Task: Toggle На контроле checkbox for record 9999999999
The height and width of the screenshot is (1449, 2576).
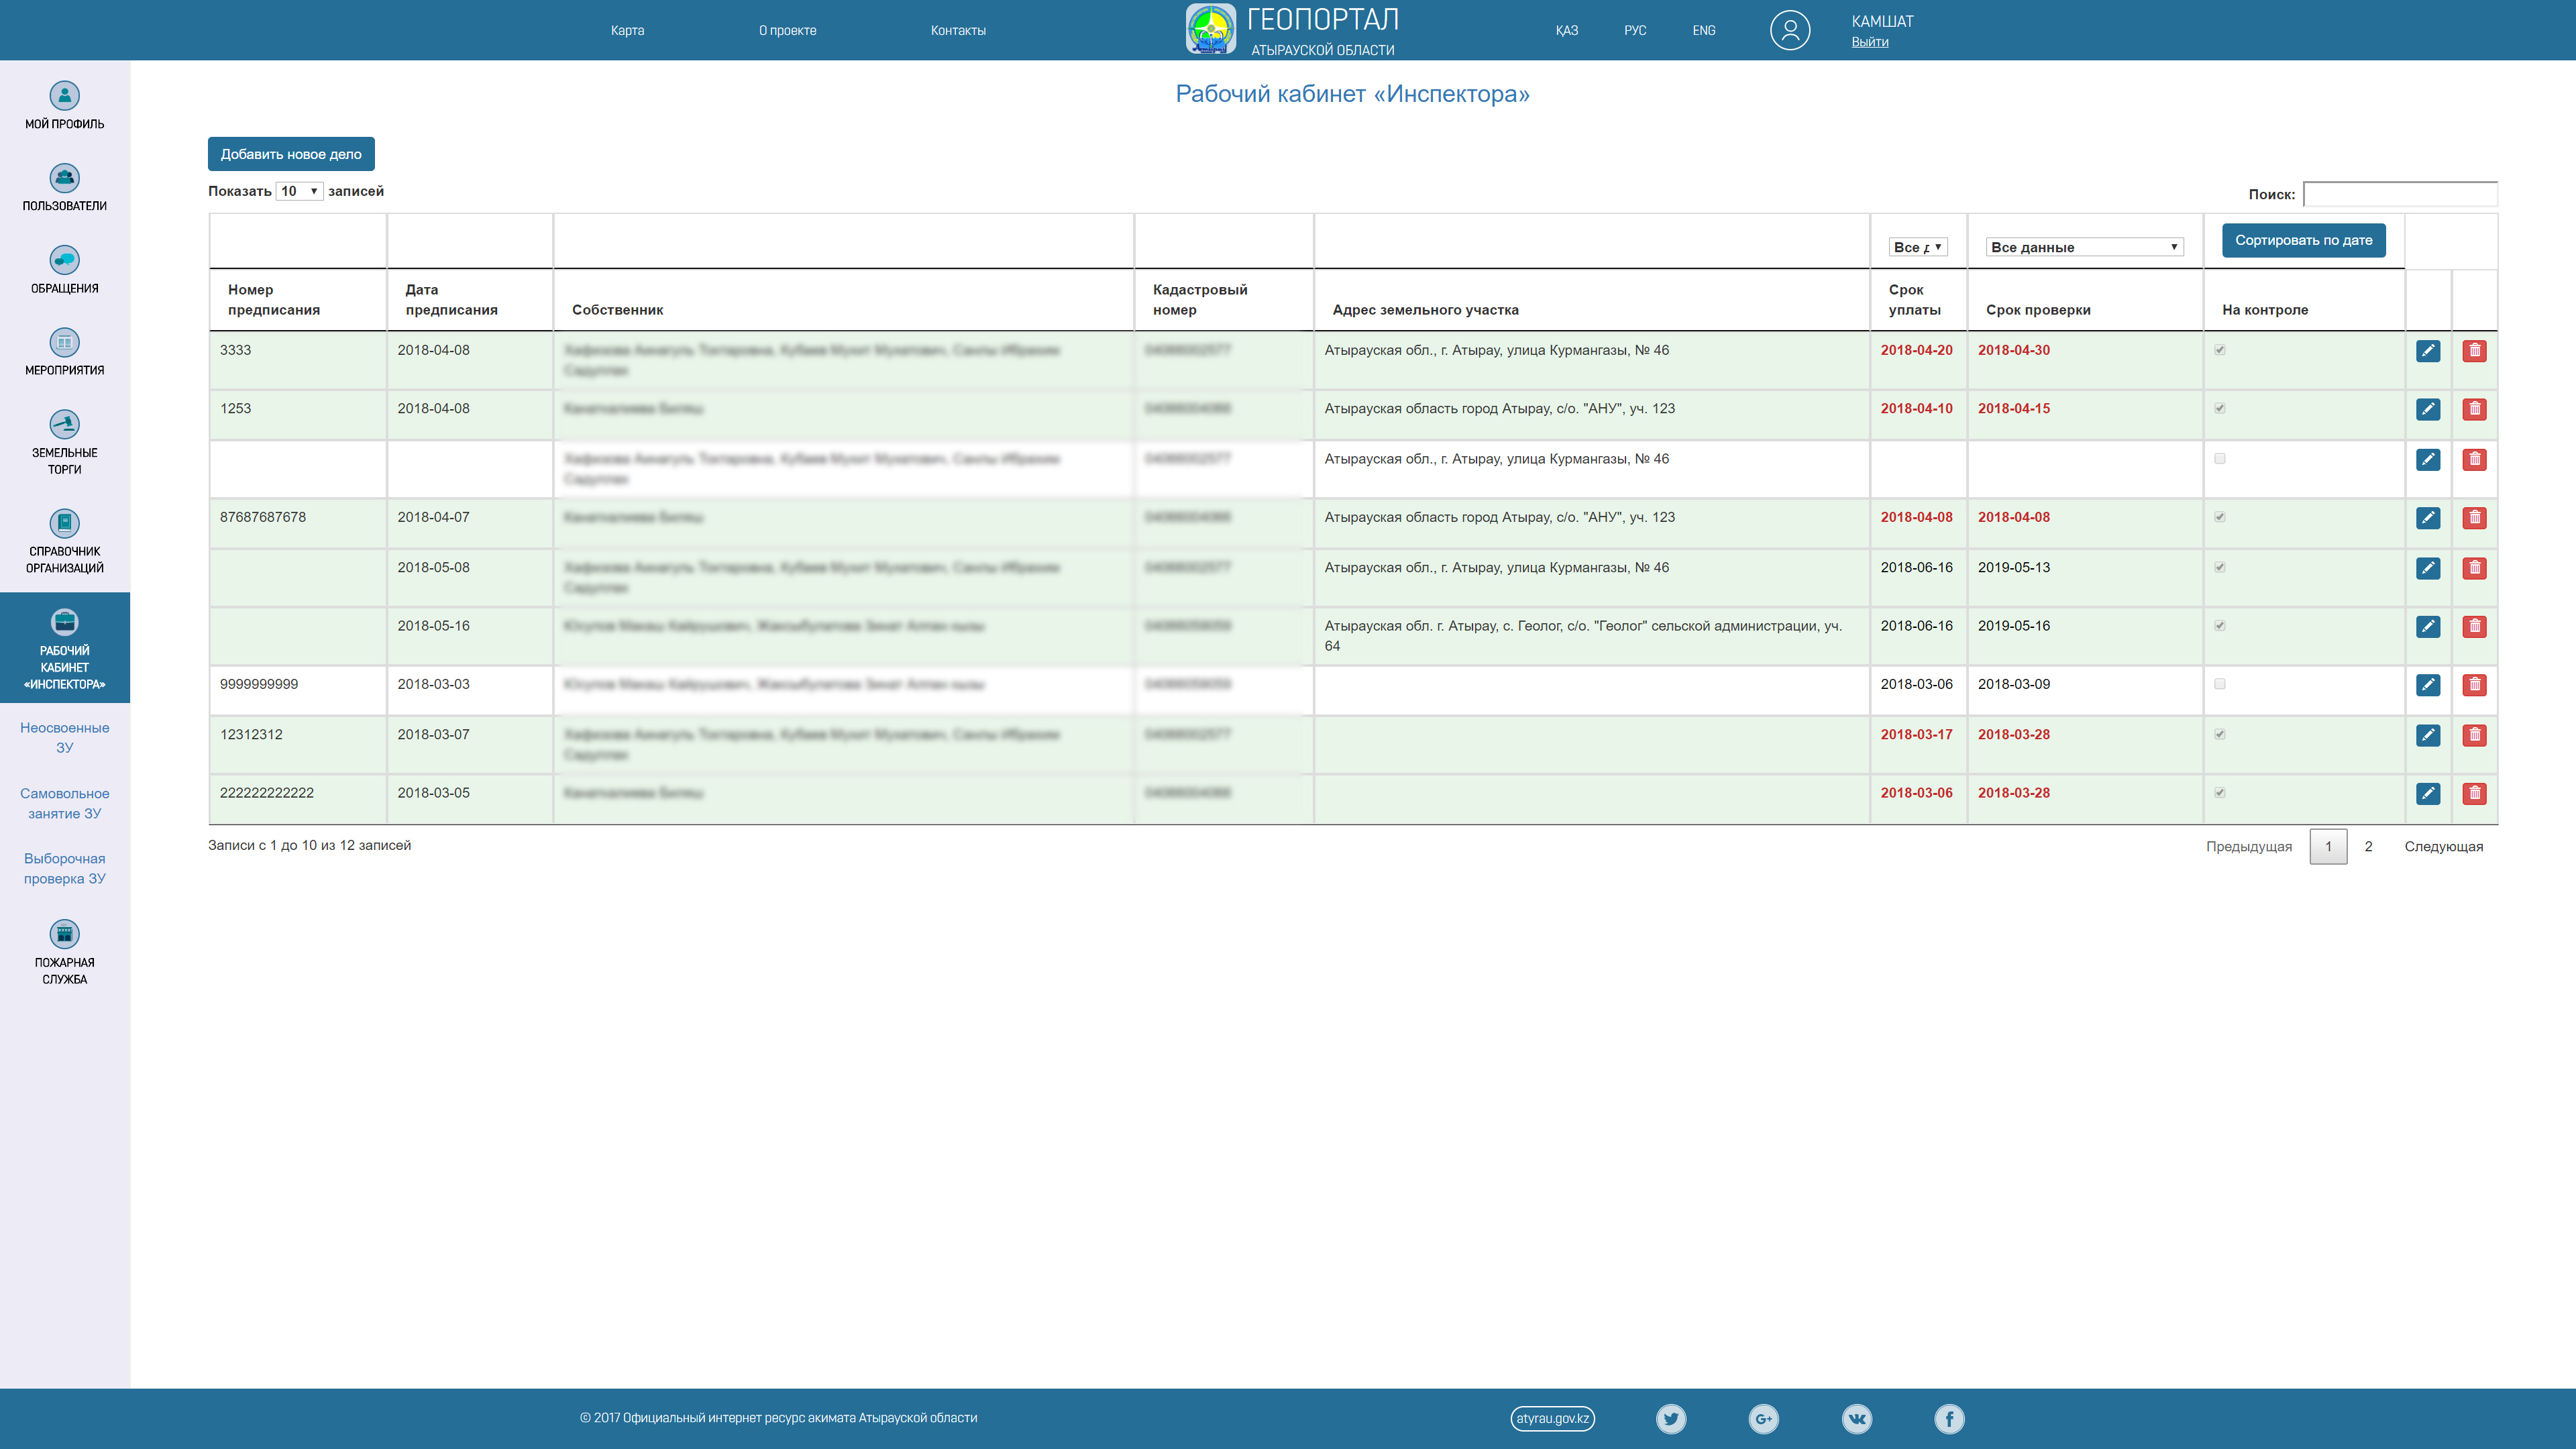Action: pos(2219,684)
